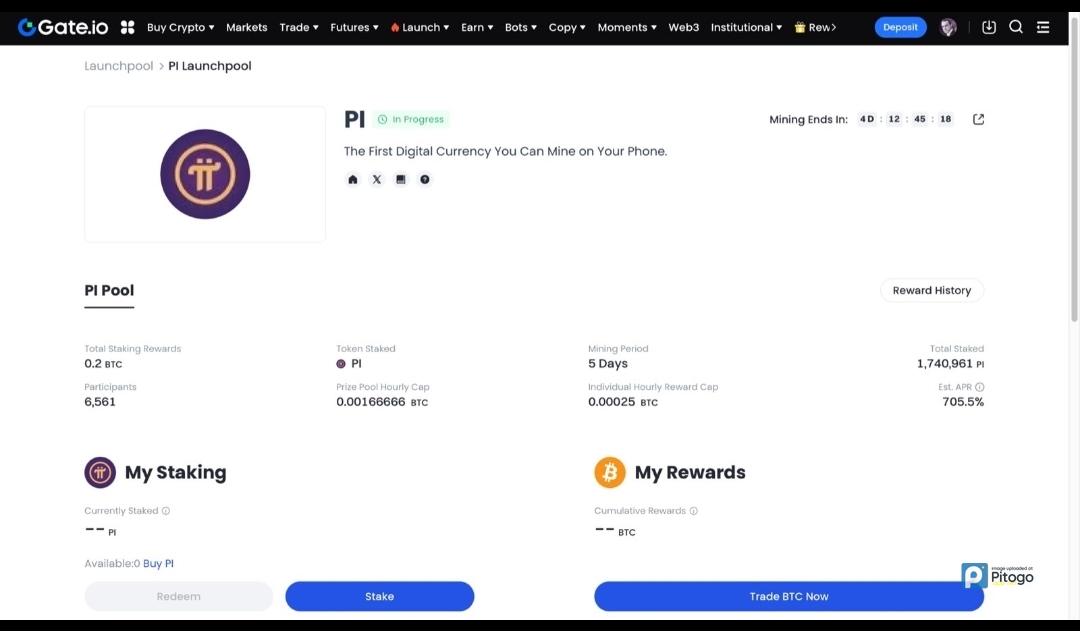Screen dimensions: 1080x631
Task: Click the Est. APR info icon
Action: 980,387
